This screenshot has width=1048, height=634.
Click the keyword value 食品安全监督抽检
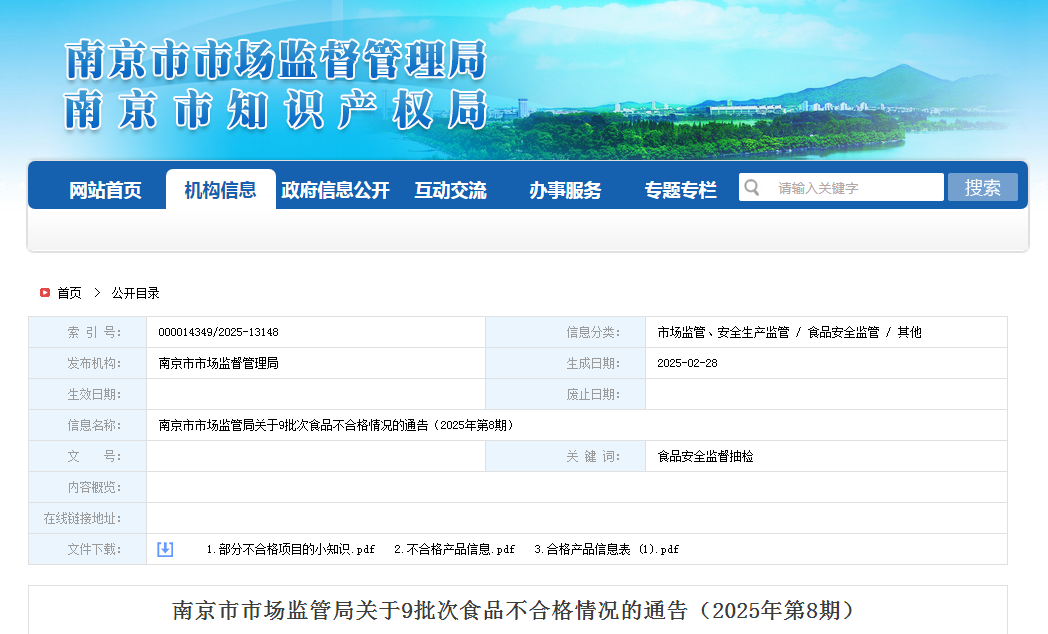pos(705,456)
